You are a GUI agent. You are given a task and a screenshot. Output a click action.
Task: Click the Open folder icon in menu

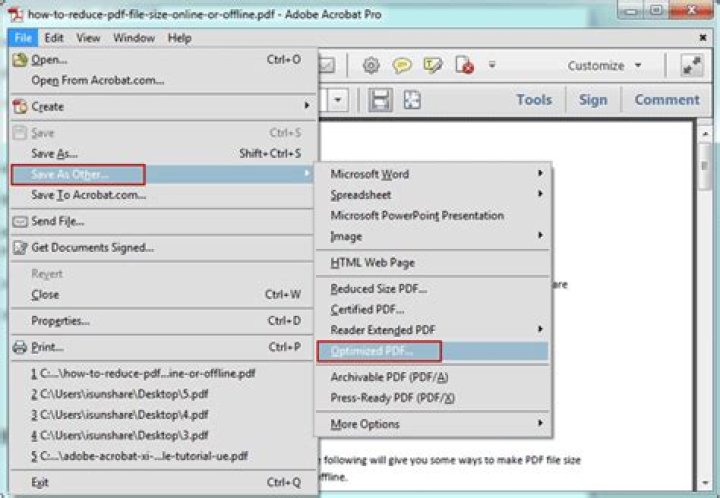19,60
